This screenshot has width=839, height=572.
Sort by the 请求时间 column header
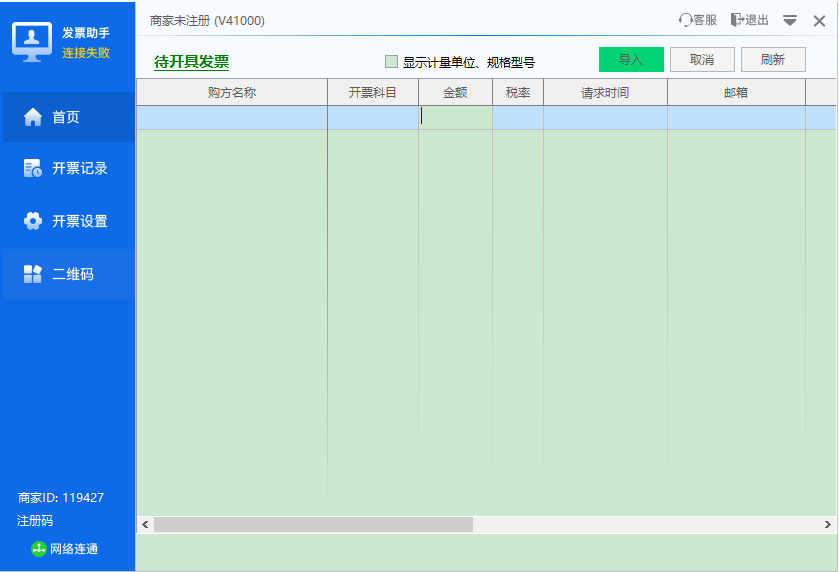pos(605,92)
